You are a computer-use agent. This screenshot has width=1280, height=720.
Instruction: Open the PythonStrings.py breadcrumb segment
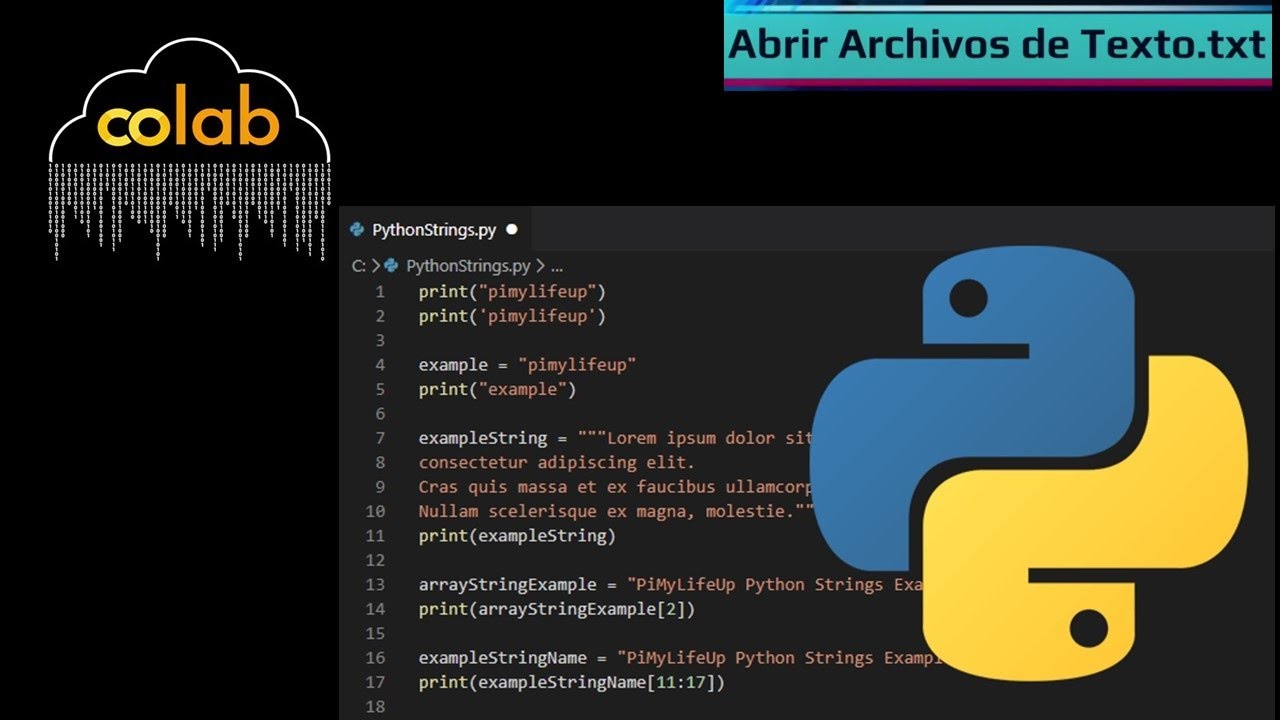pos(468,266)
